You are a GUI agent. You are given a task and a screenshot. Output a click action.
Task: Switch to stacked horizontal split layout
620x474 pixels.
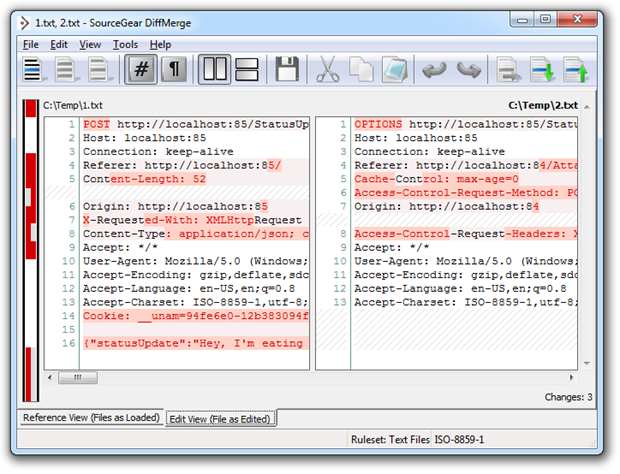click(247, 70)
